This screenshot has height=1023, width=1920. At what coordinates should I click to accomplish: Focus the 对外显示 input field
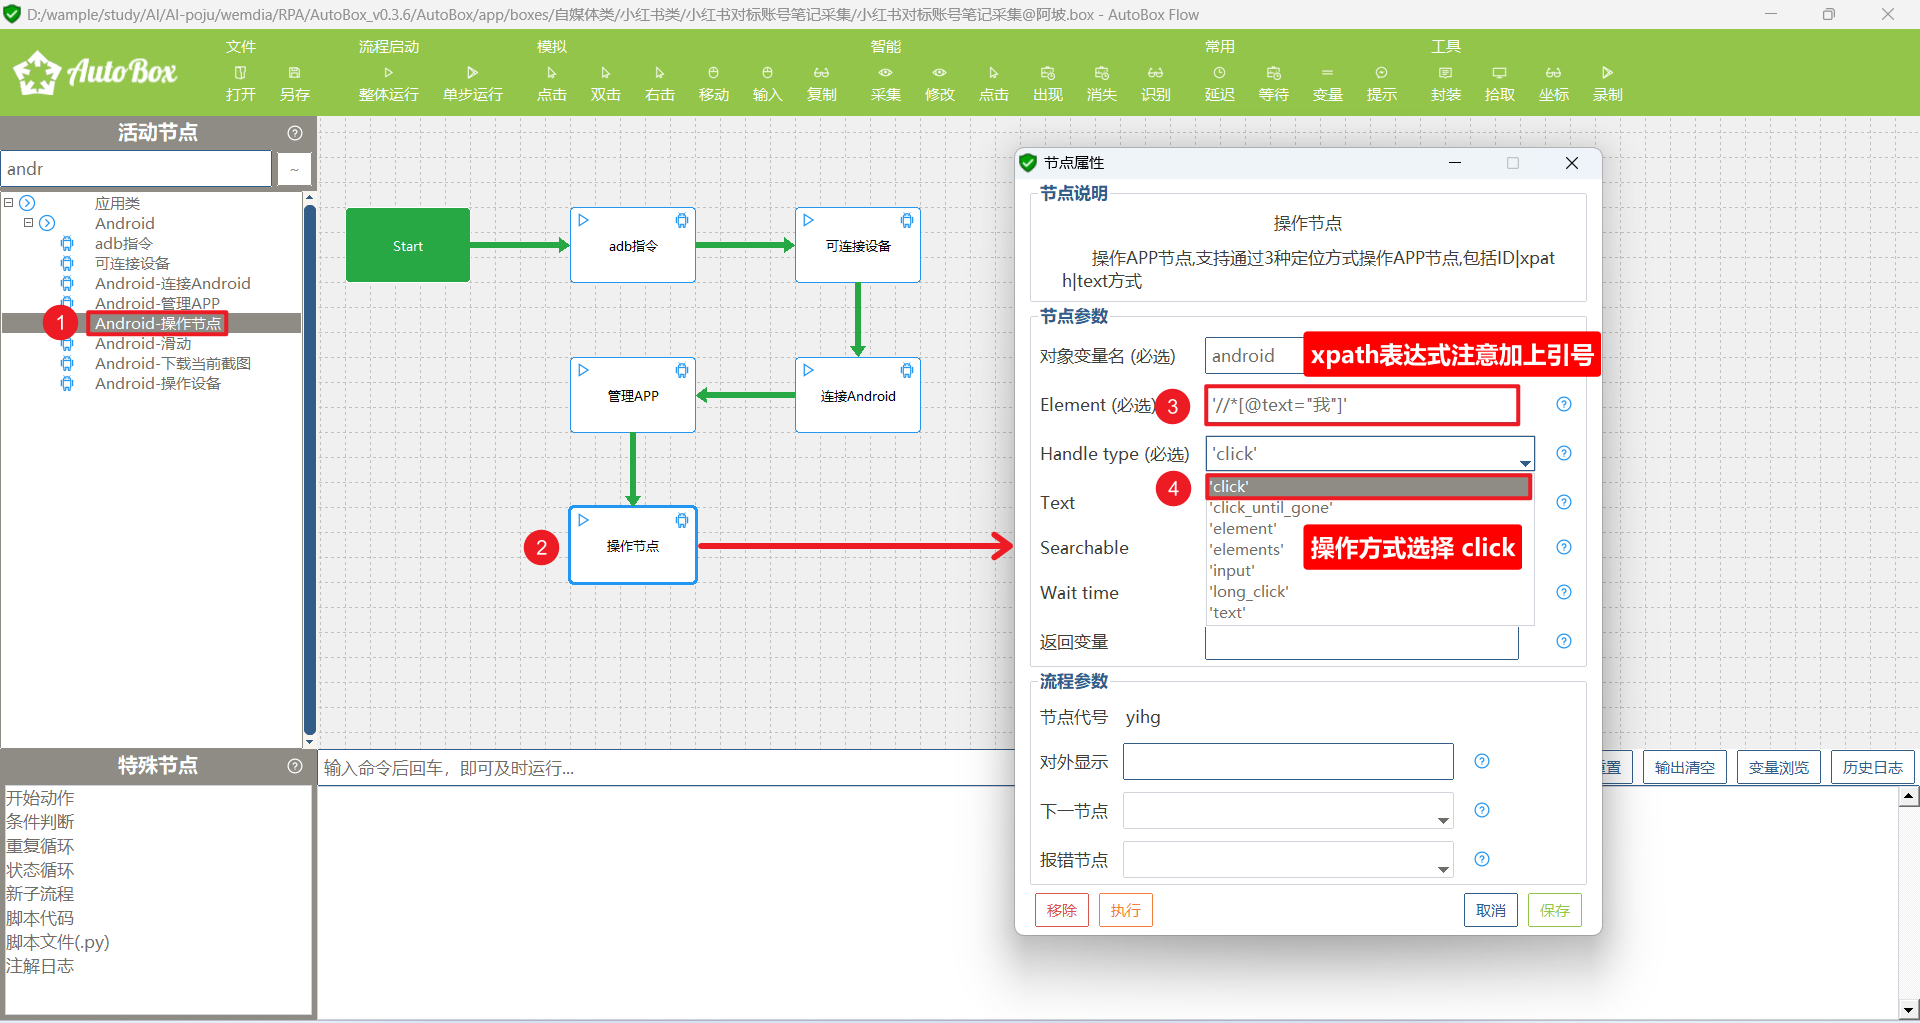click(1288, 762)
